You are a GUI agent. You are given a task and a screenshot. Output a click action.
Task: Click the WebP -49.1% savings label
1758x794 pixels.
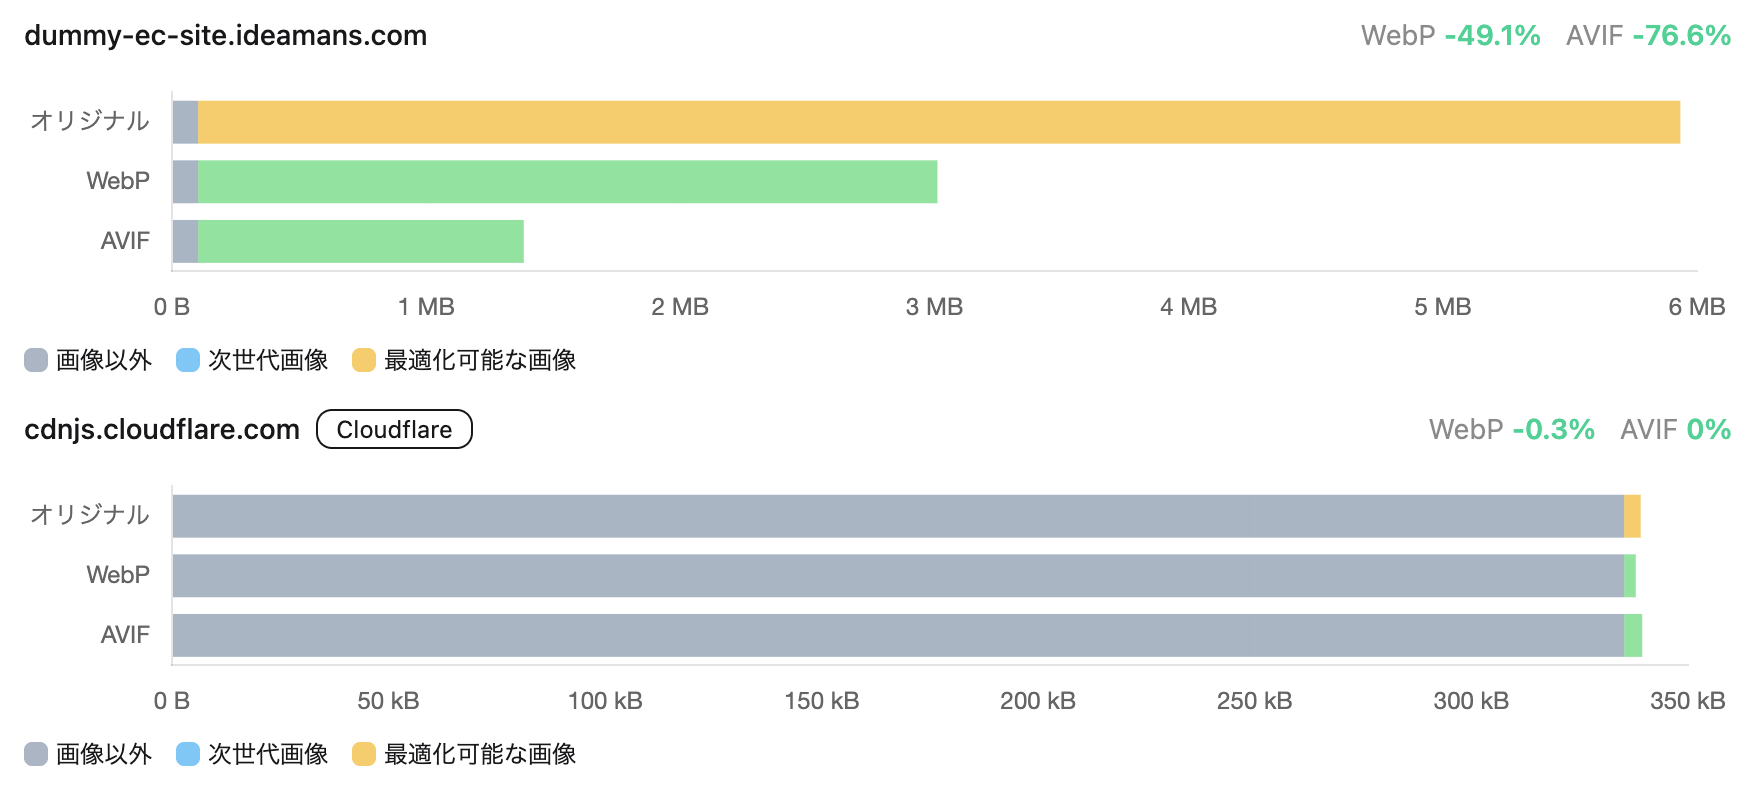coord(1450,36)
